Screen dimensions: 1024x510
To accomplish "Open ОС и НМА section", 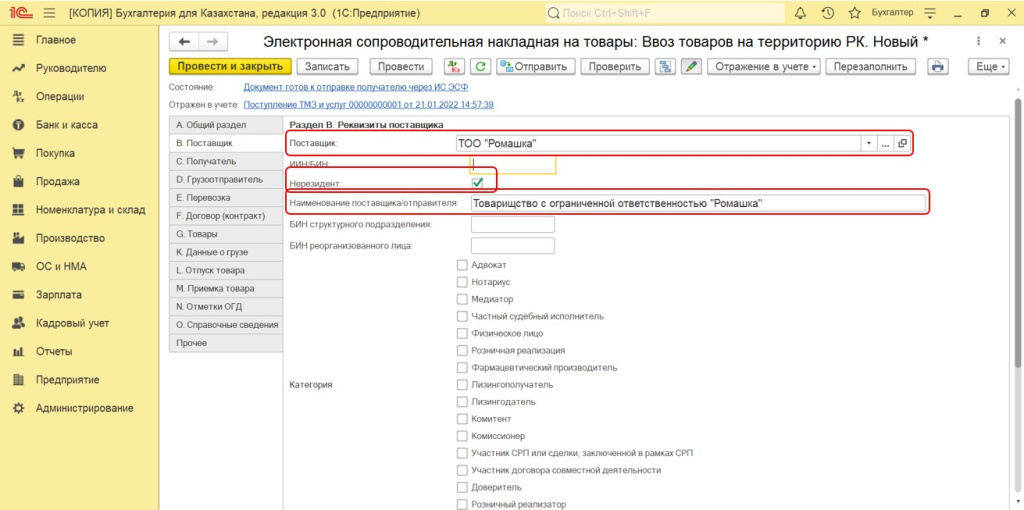I will pos(61,266).
